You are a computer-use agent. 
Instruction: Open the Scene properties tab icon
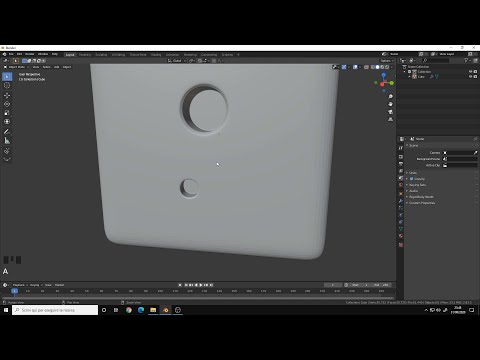point(401,178)
